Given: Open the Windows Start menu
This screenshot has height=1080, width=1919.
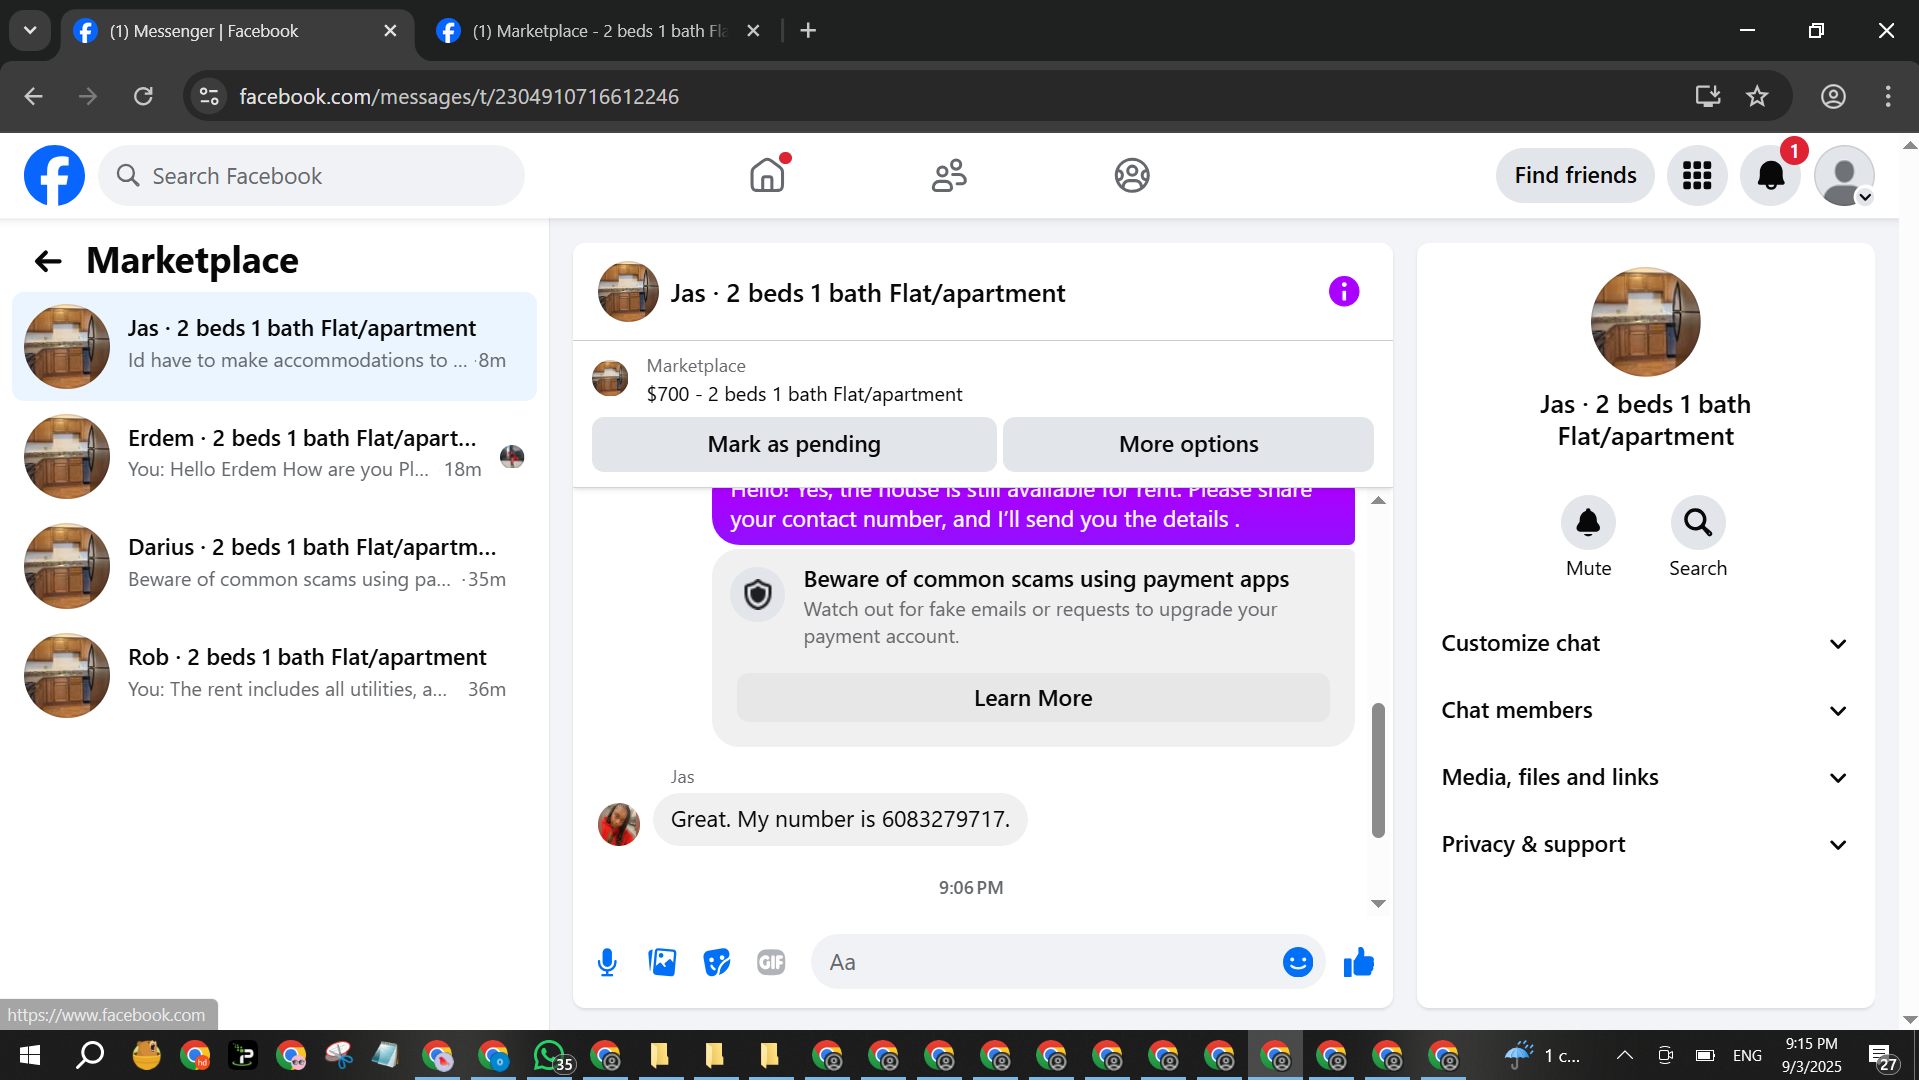Looking at the screenshot, I should pyautogui.click(x=30, y=1055).
